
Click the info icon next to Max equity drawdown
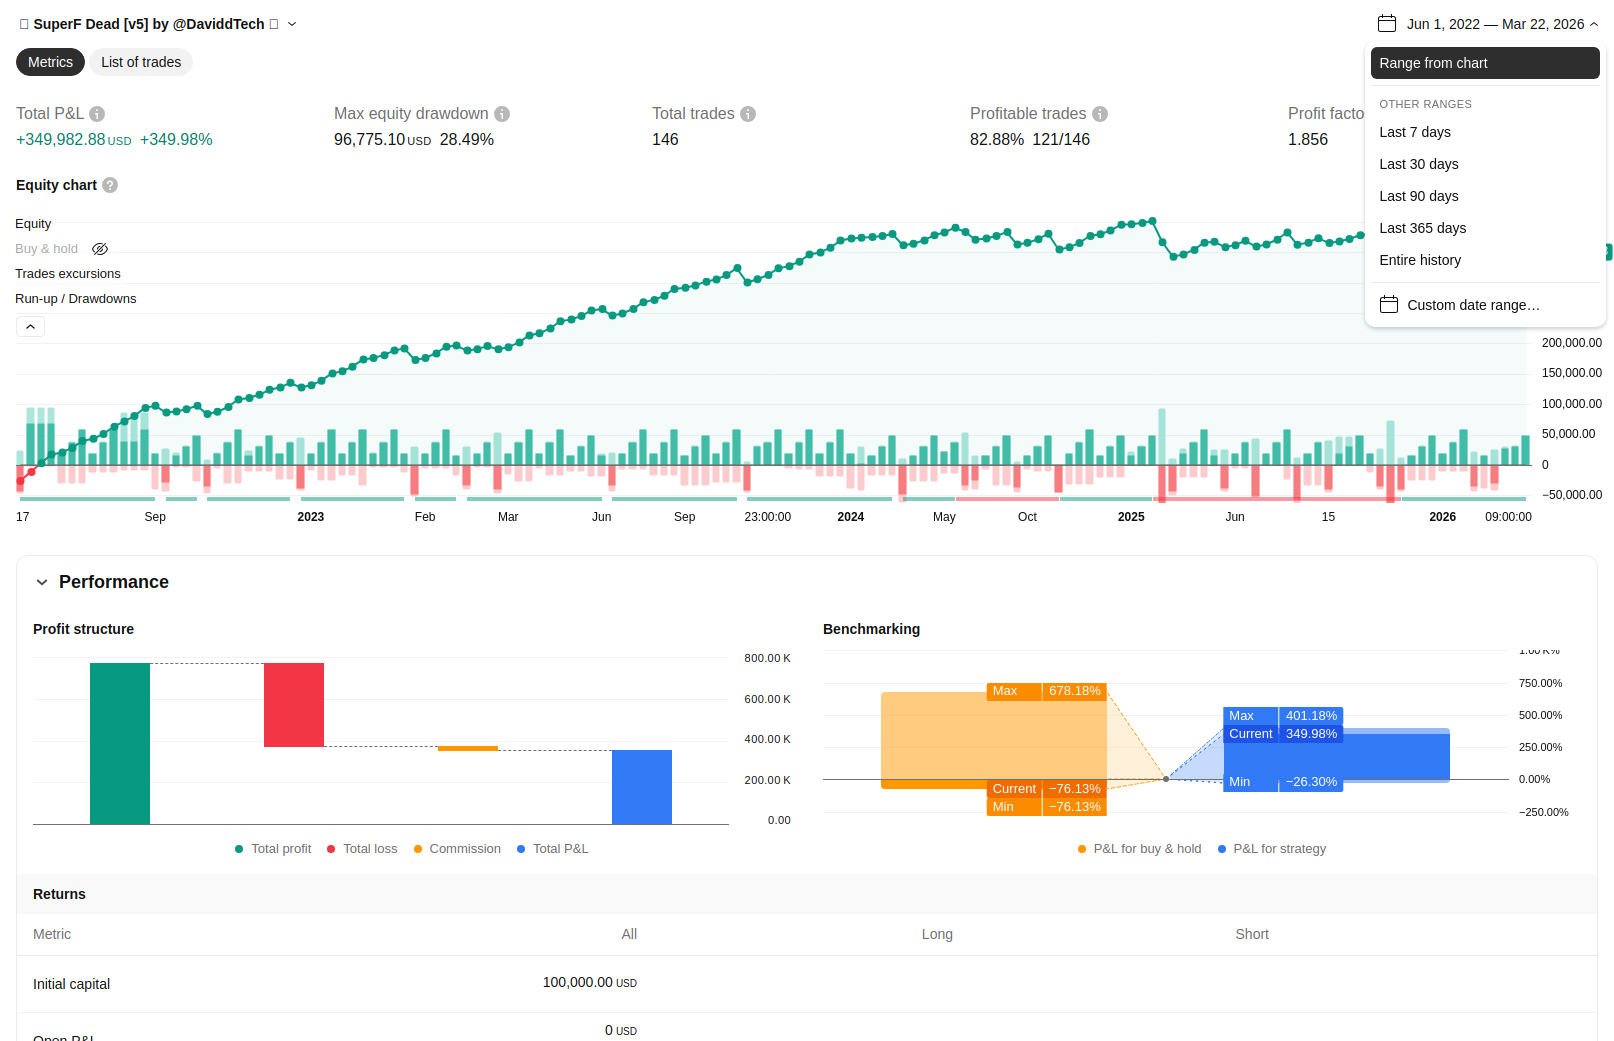[502, 114]
